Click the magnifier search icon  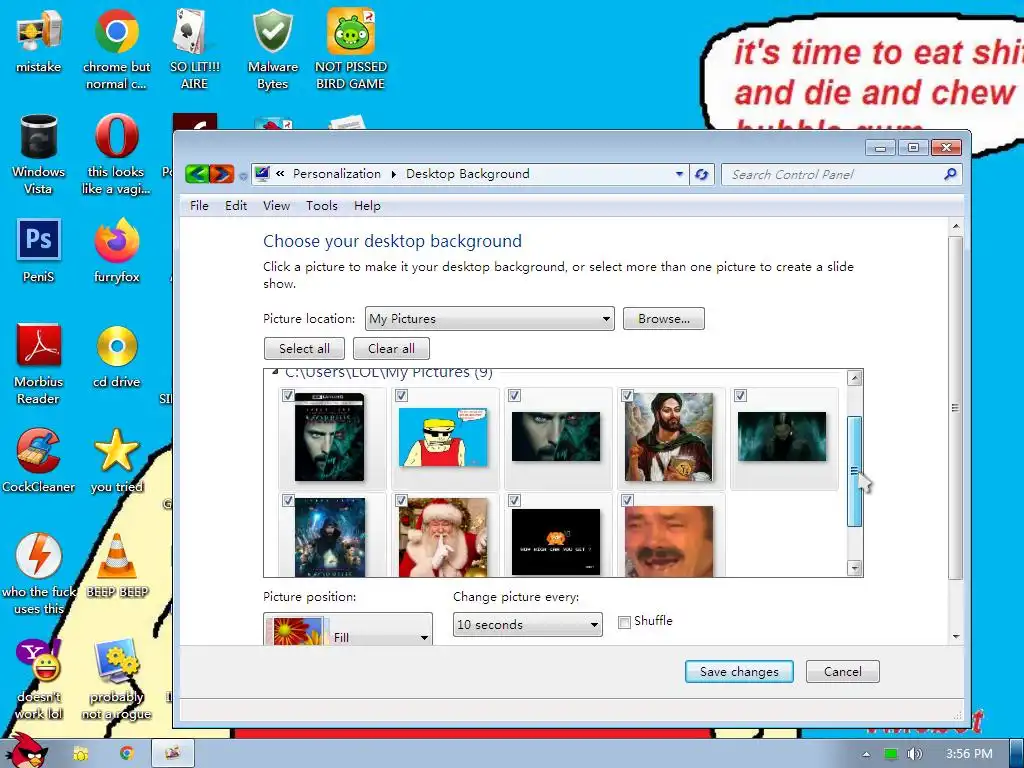pos(950,174)
